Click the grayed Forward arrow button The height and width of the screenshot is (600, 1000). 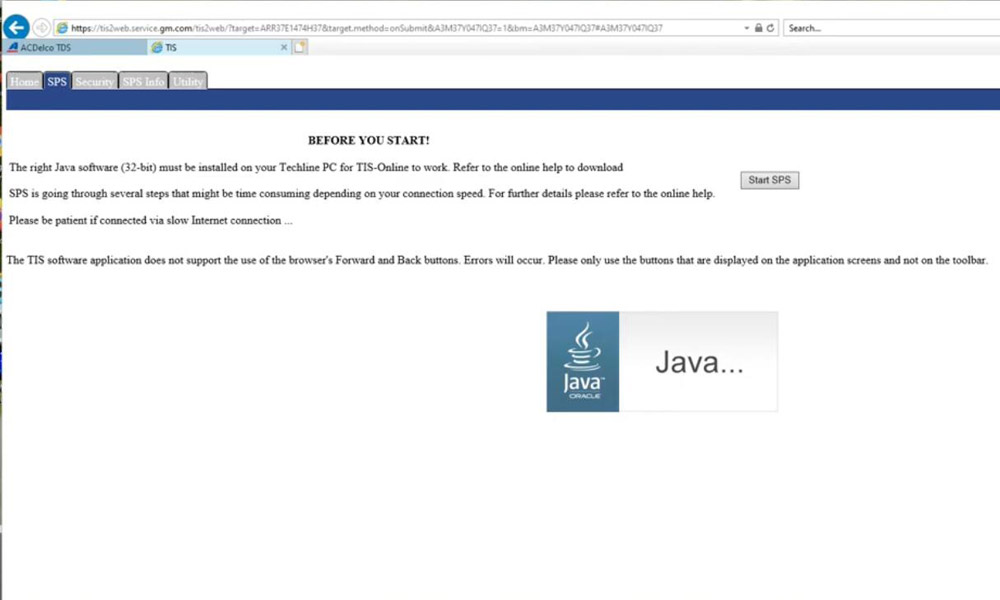click(x=41, y=28)
